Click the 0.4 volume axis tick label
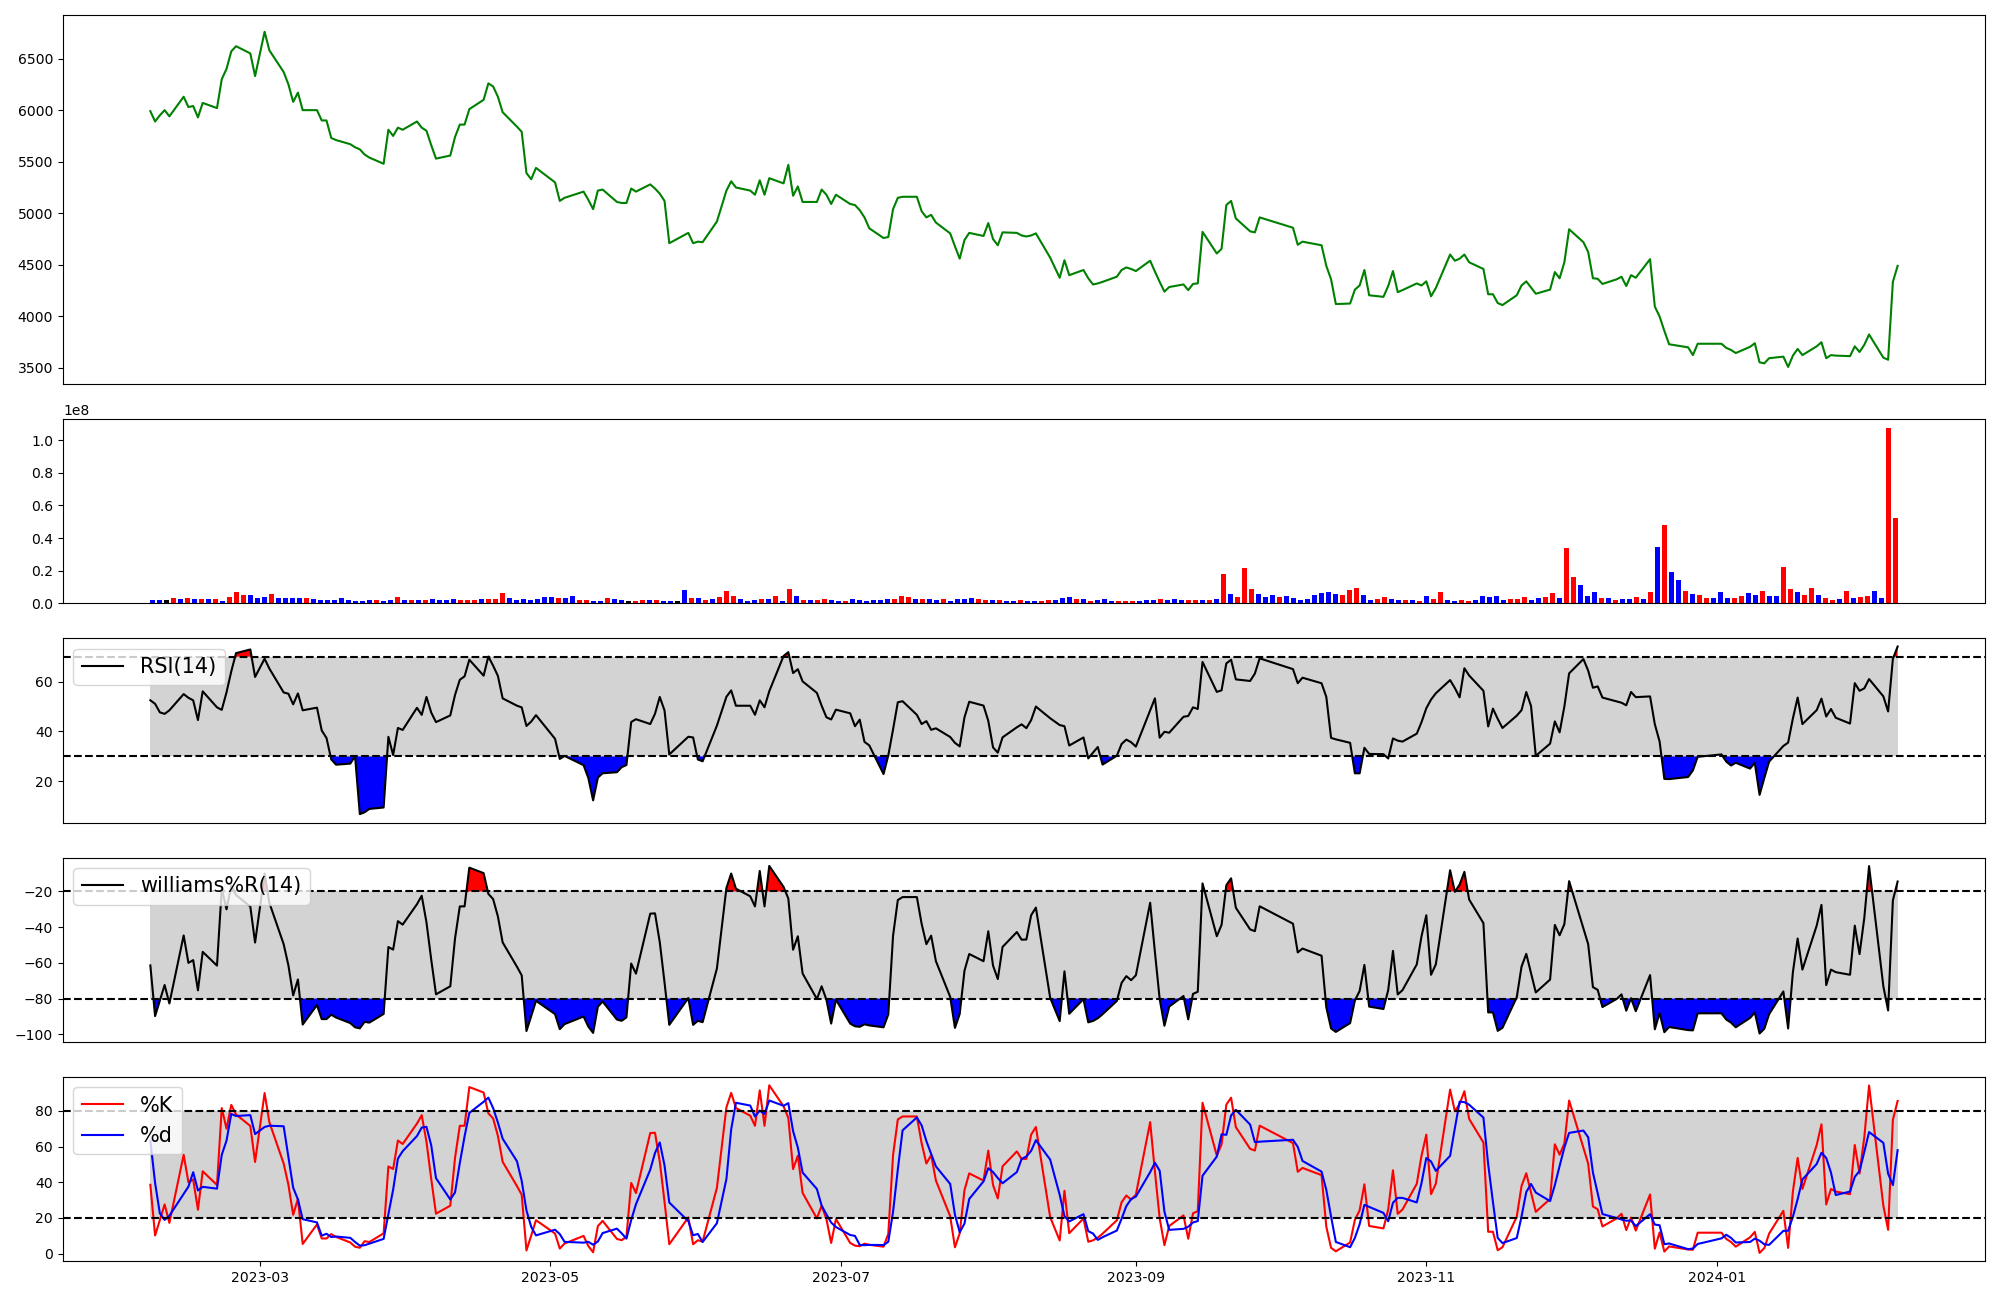The height and width of the screenshot is (1300, 2000). pos(42,539)
